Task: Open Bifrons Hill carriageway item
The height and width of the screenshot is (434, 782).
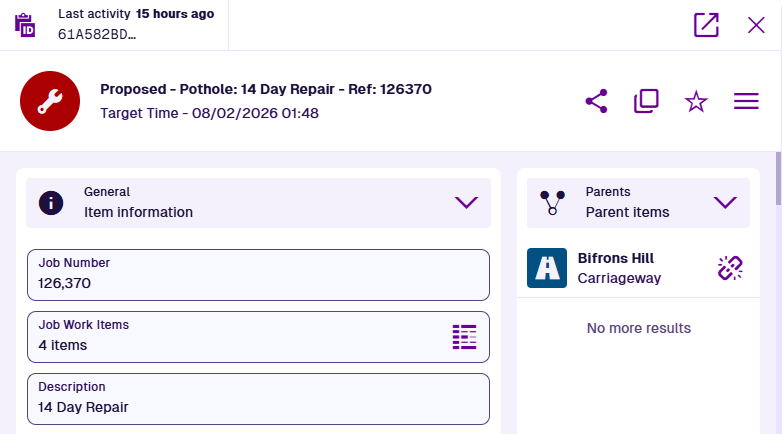Action: click(622, 268)
